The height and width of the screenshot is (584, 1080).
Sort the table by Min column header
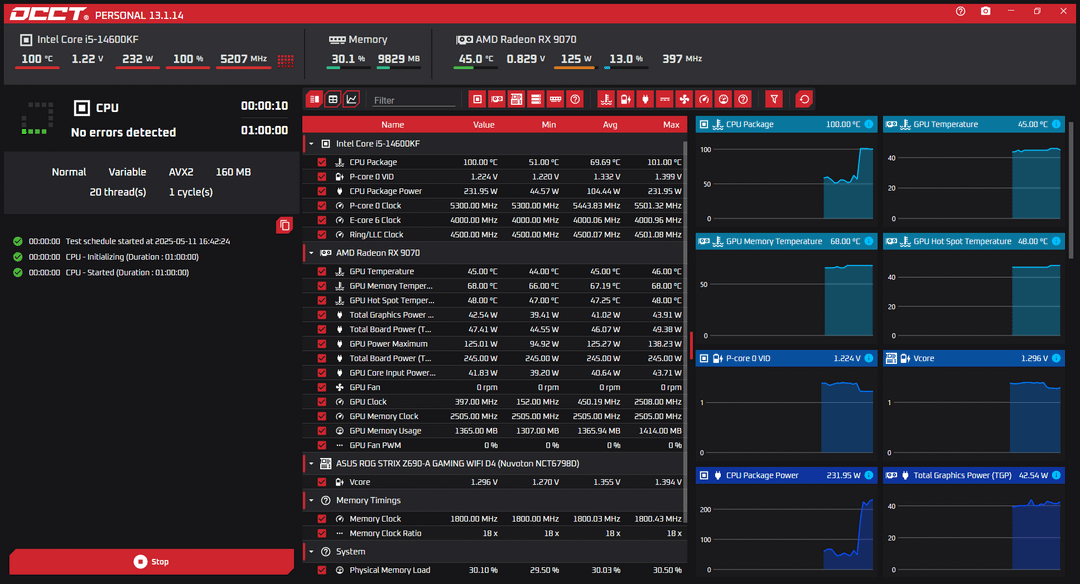tap(548, 125)
